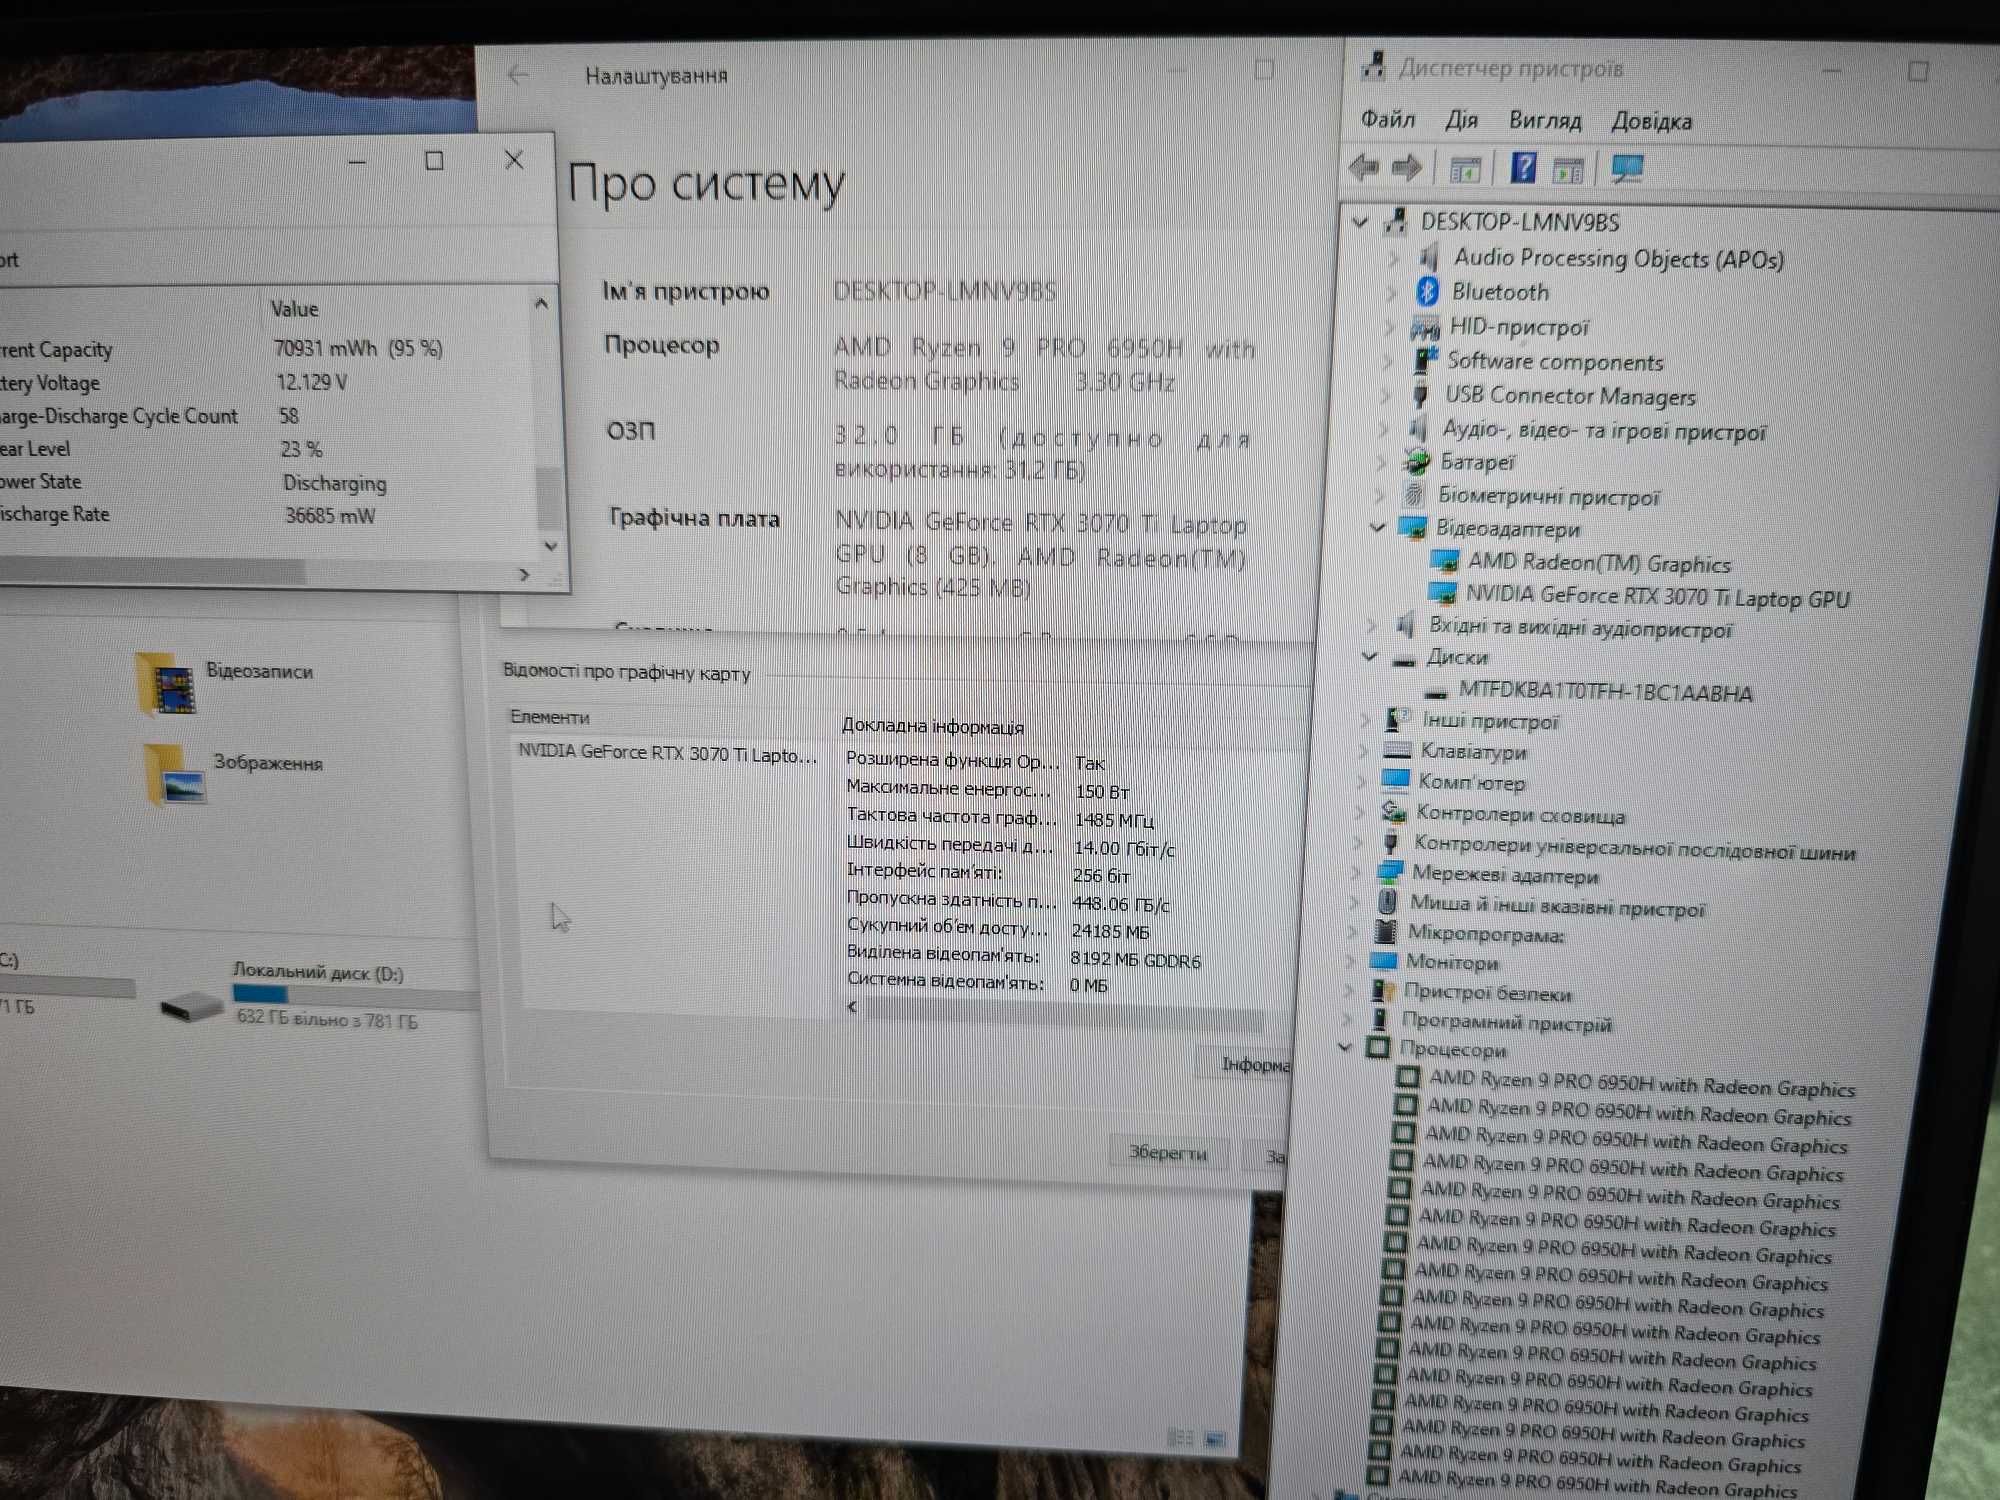2000x1500 pixels.
Task: Click the MTFDKBA1T0TFH disk drive icon
Action: coord(1436,692)
